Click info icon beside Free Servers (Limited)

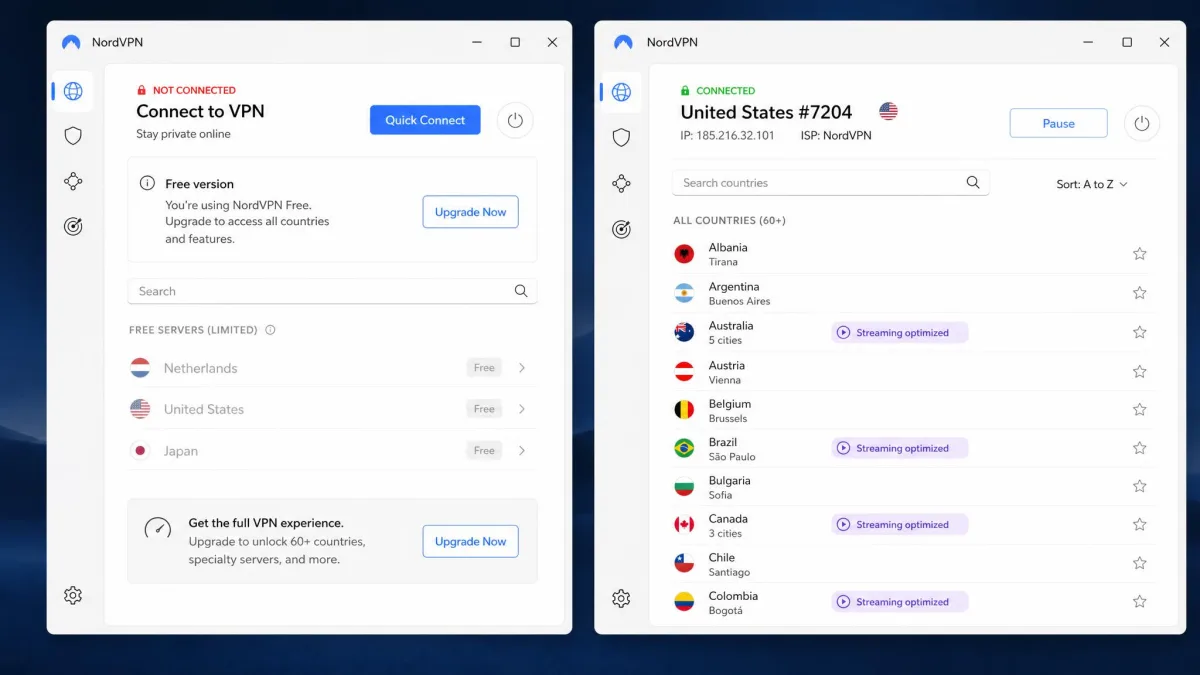[x=270, y=330]
